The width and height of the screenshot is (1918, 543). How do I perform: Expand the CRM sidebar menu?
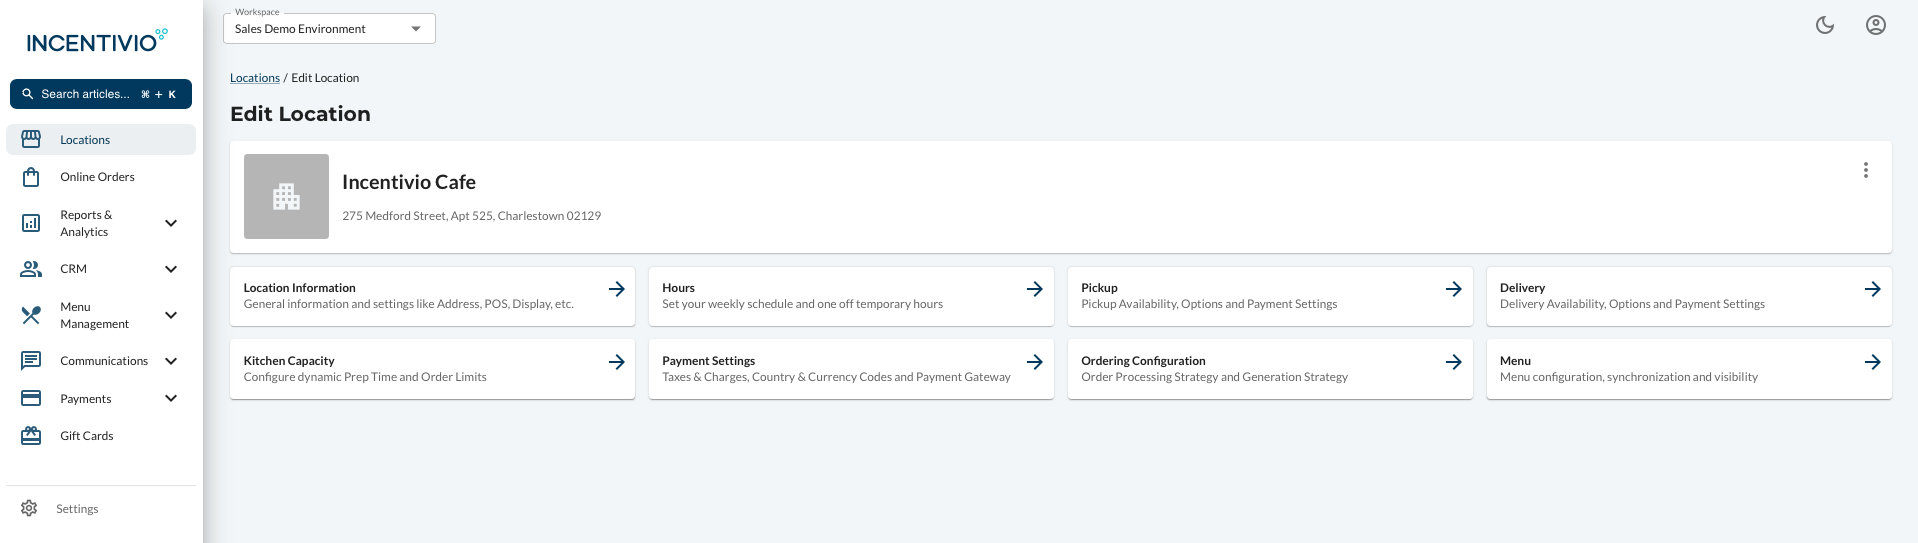coord(171,269)
